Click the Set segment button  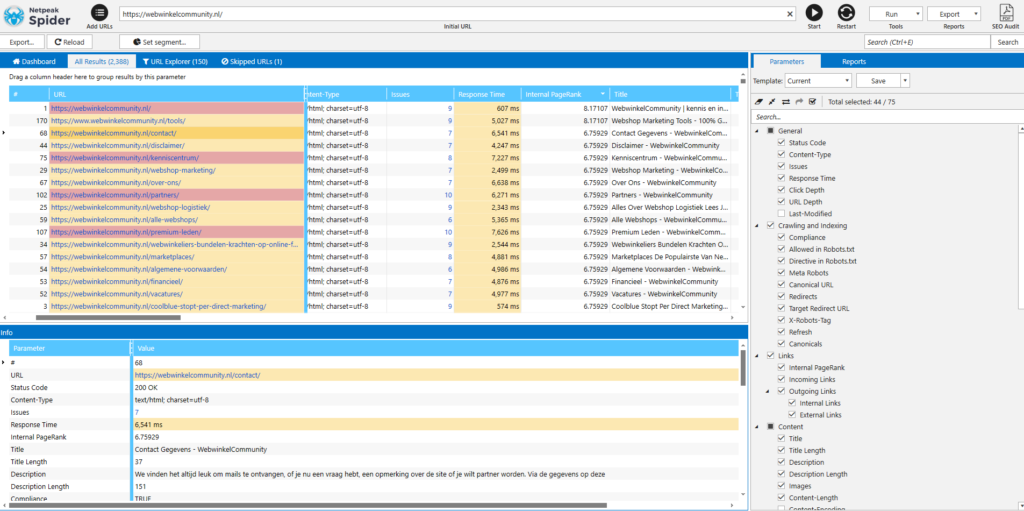point(159,42)
